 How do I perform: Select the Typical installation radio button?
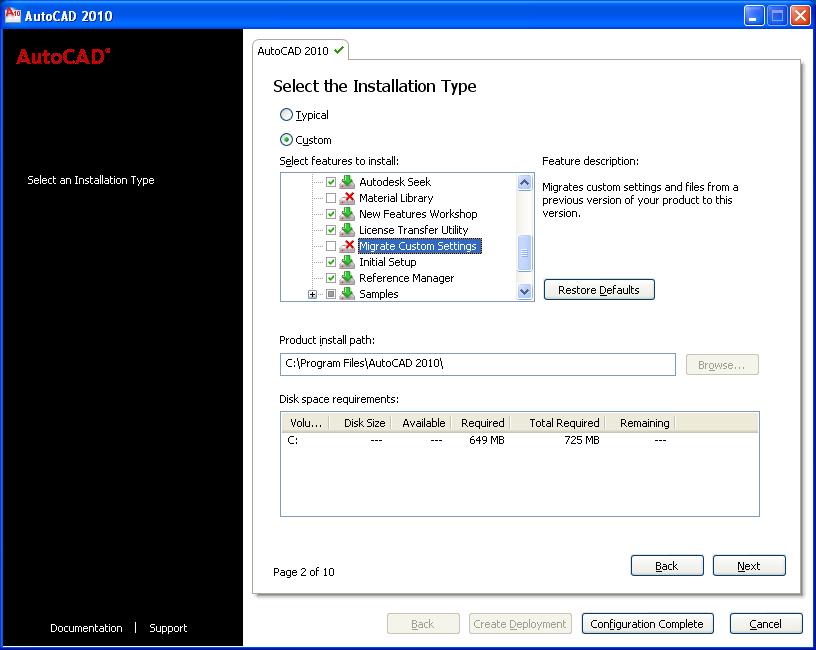286,114
